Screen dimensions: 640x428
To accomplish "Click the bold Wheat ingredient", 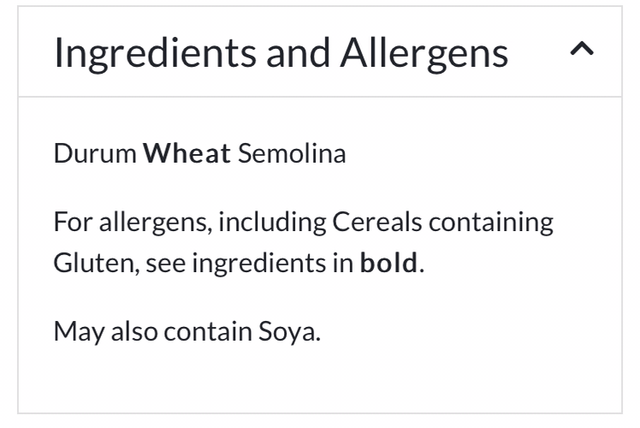I will (x=187, y=155).
